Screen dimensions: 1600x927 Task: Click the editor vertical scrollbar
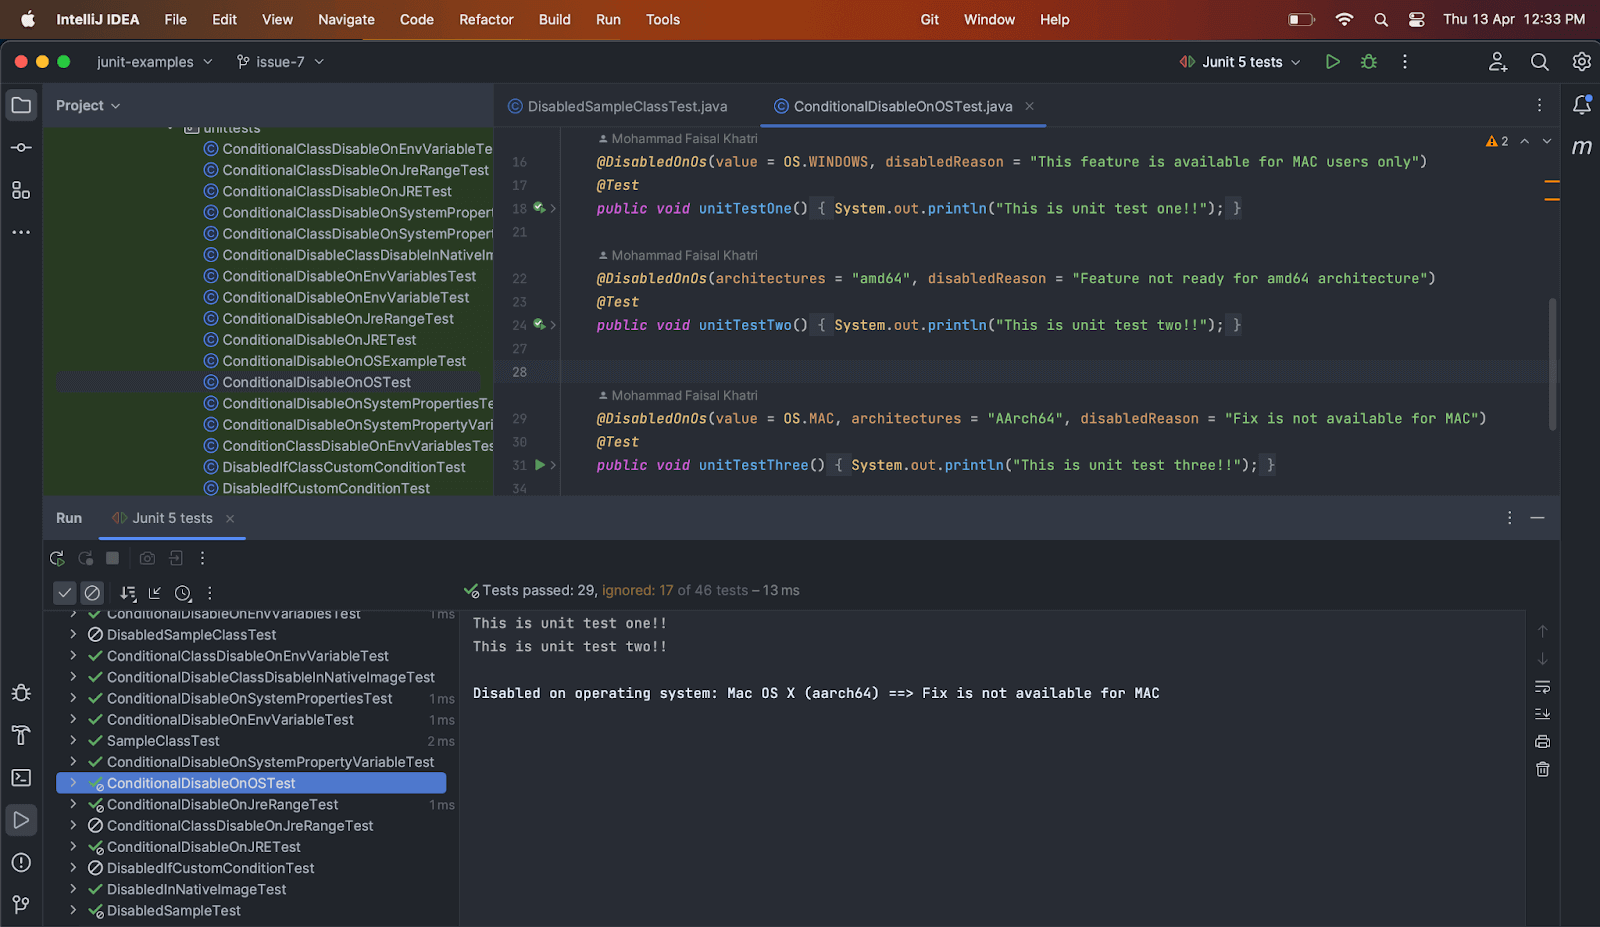click(1552, 364)
